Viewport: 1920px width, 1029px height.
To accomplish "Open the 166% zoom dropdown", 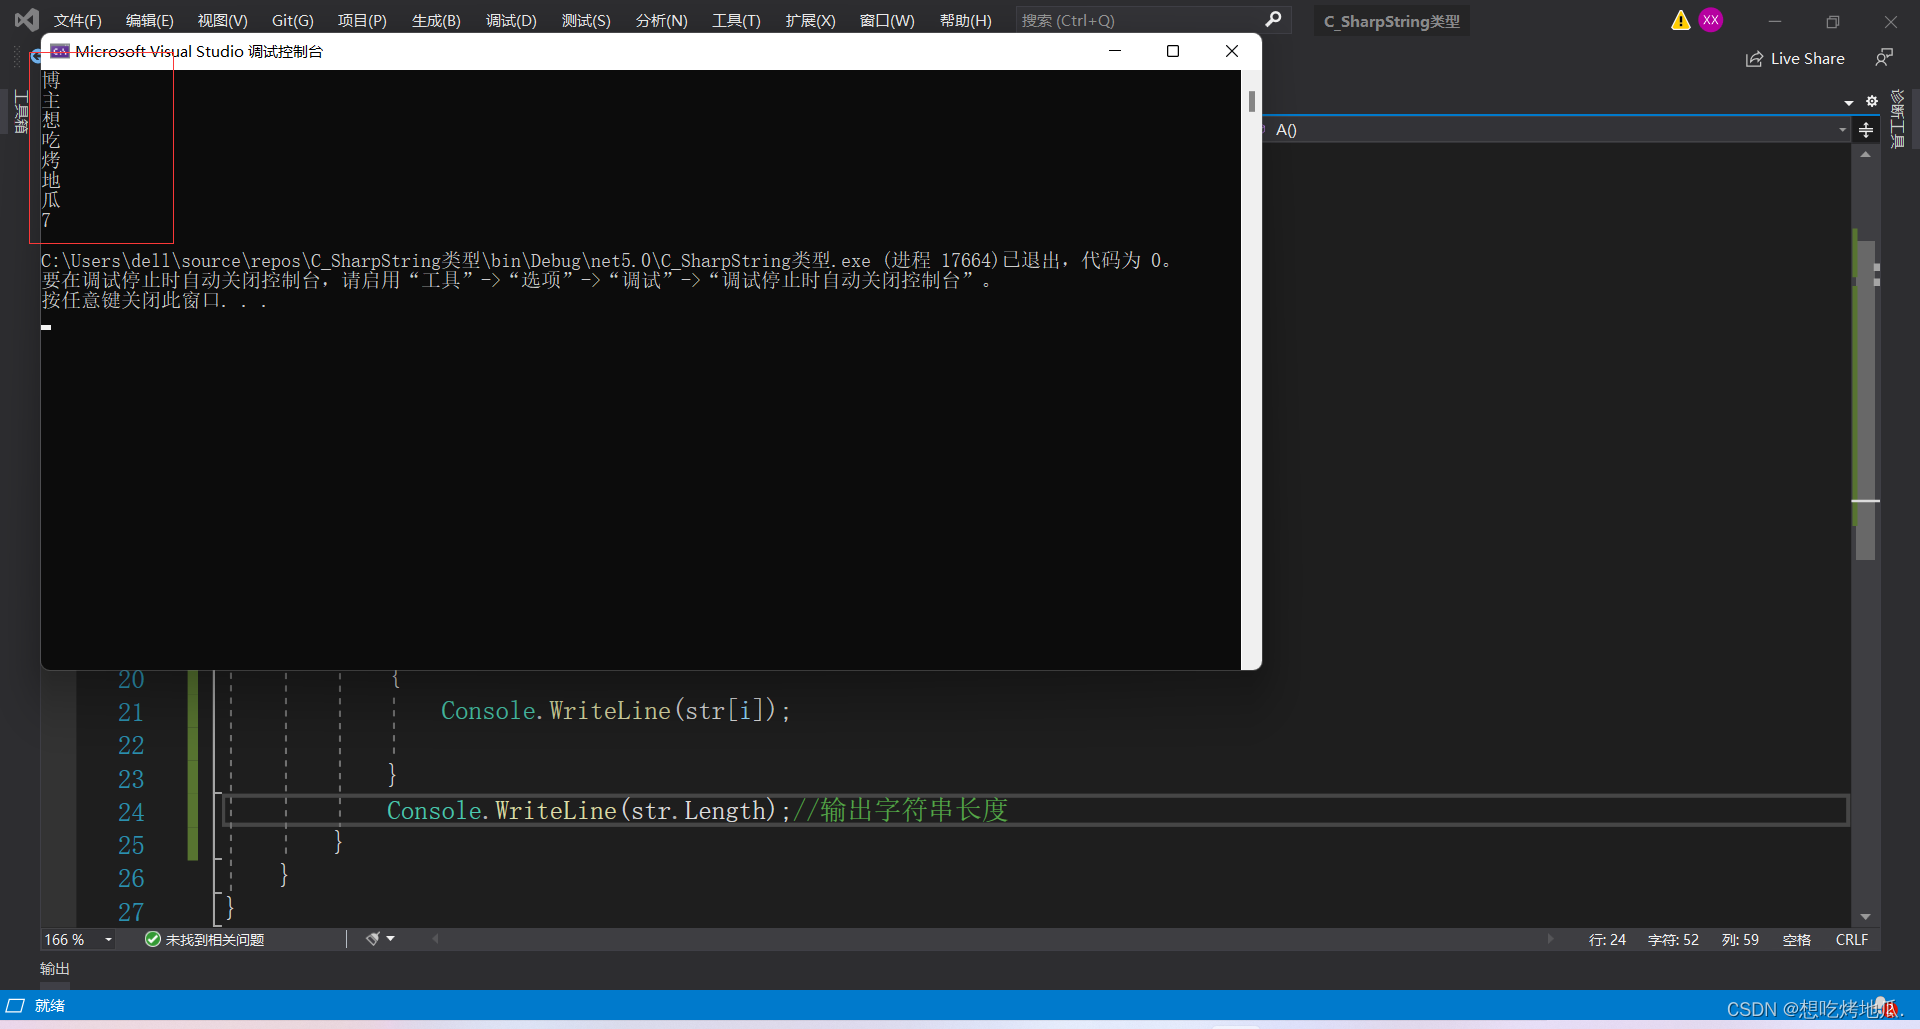I will (x=108, y=939).
